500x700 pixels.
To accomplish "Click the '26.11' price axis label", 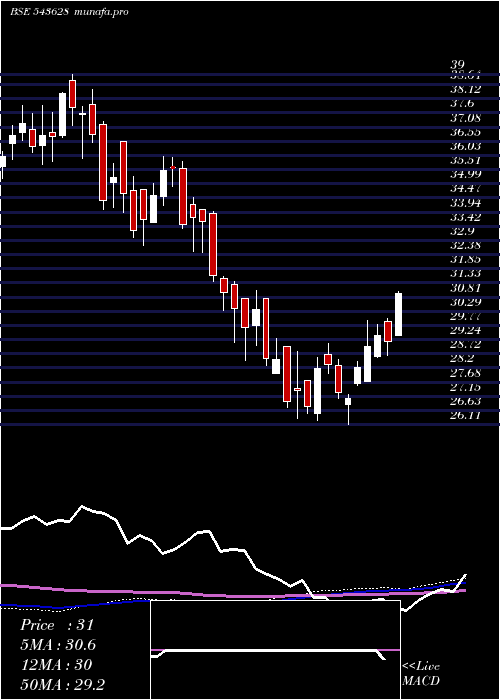I will click(x=466, y=416).
